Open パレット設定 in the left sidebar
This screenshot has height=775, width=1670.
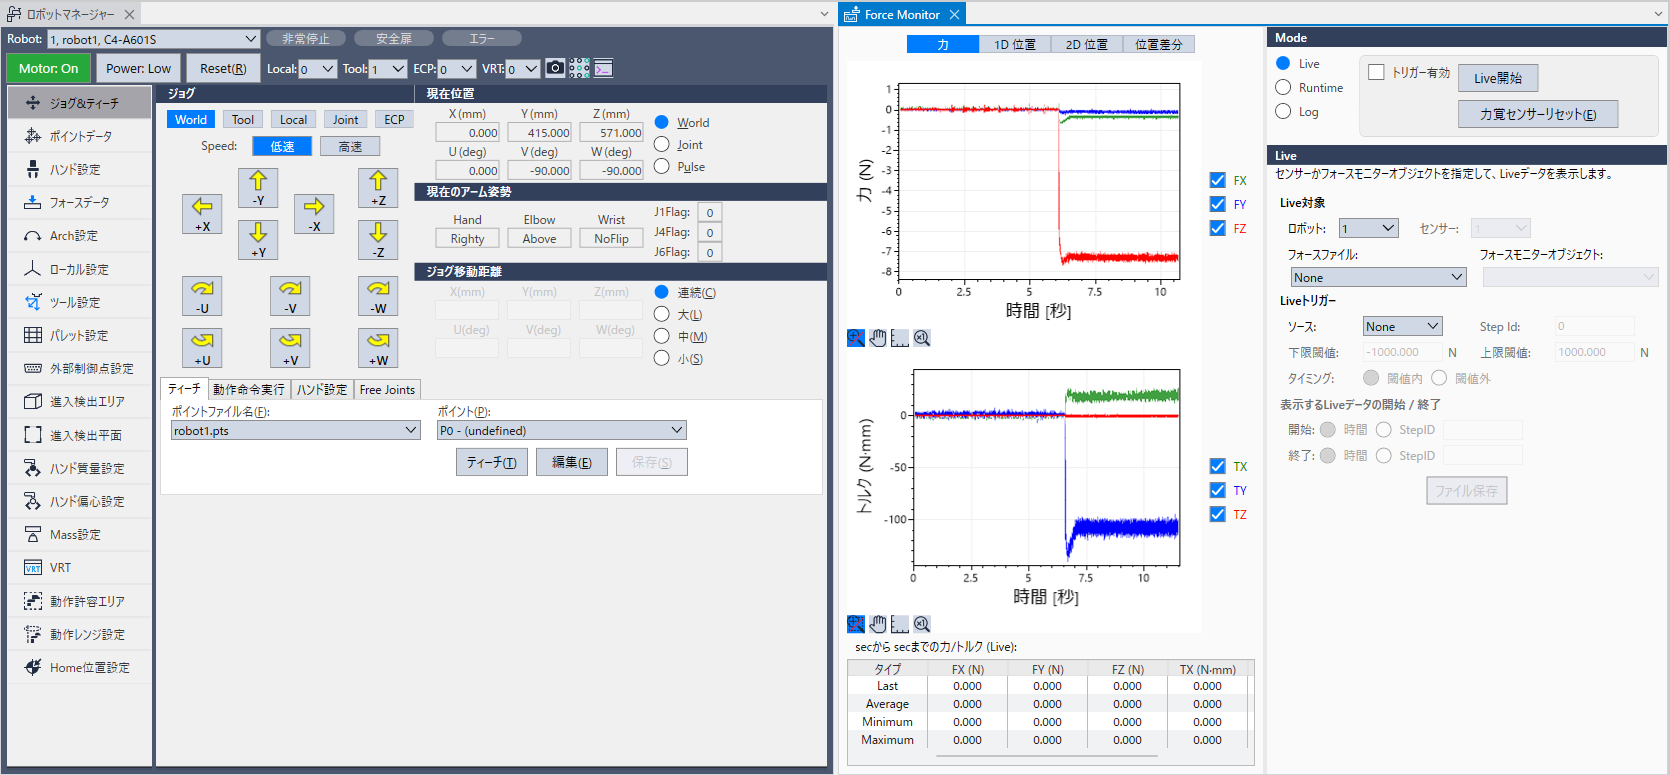tap(79, 335)
